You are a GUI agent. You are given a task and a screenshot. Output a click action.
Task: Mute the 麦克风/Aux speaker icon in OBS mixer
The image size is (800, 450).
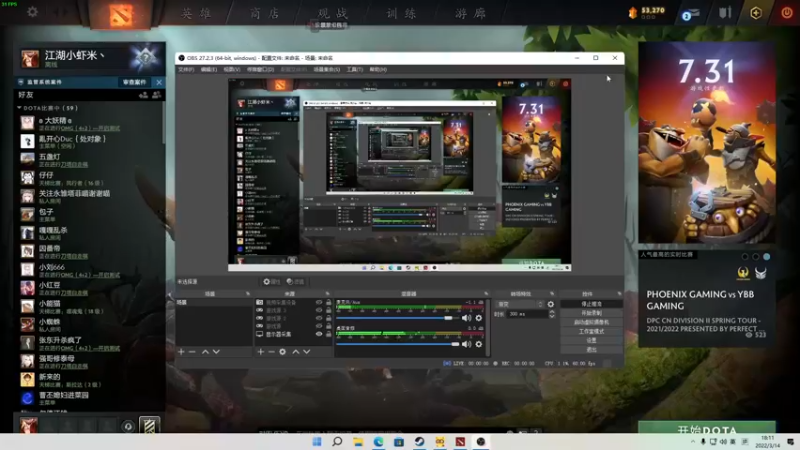[466, 318]
